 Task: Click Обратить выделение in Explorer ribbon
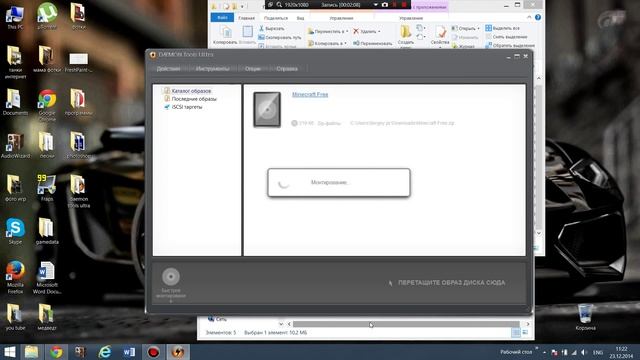(x=510, y=45)
